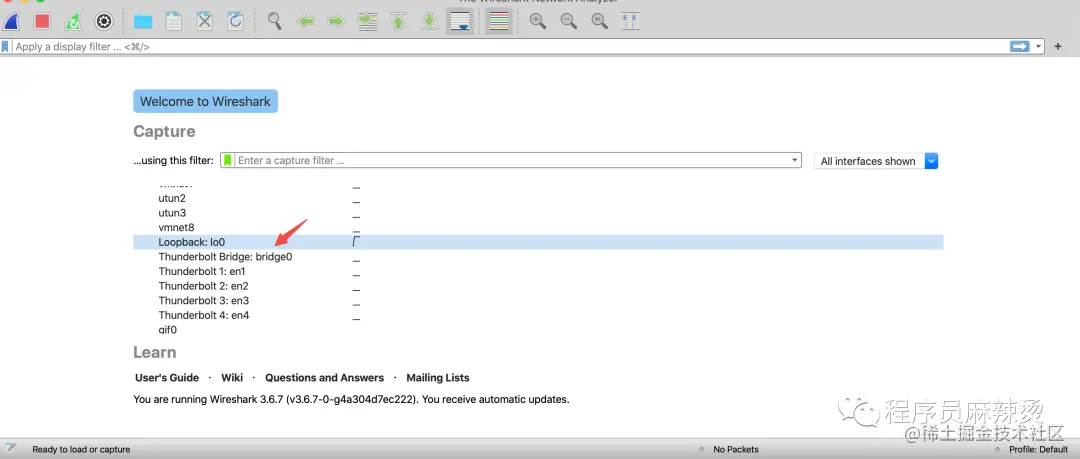
Task: Open display filter bookmarks
Action: pyautogui.click(x=6, y=46)
